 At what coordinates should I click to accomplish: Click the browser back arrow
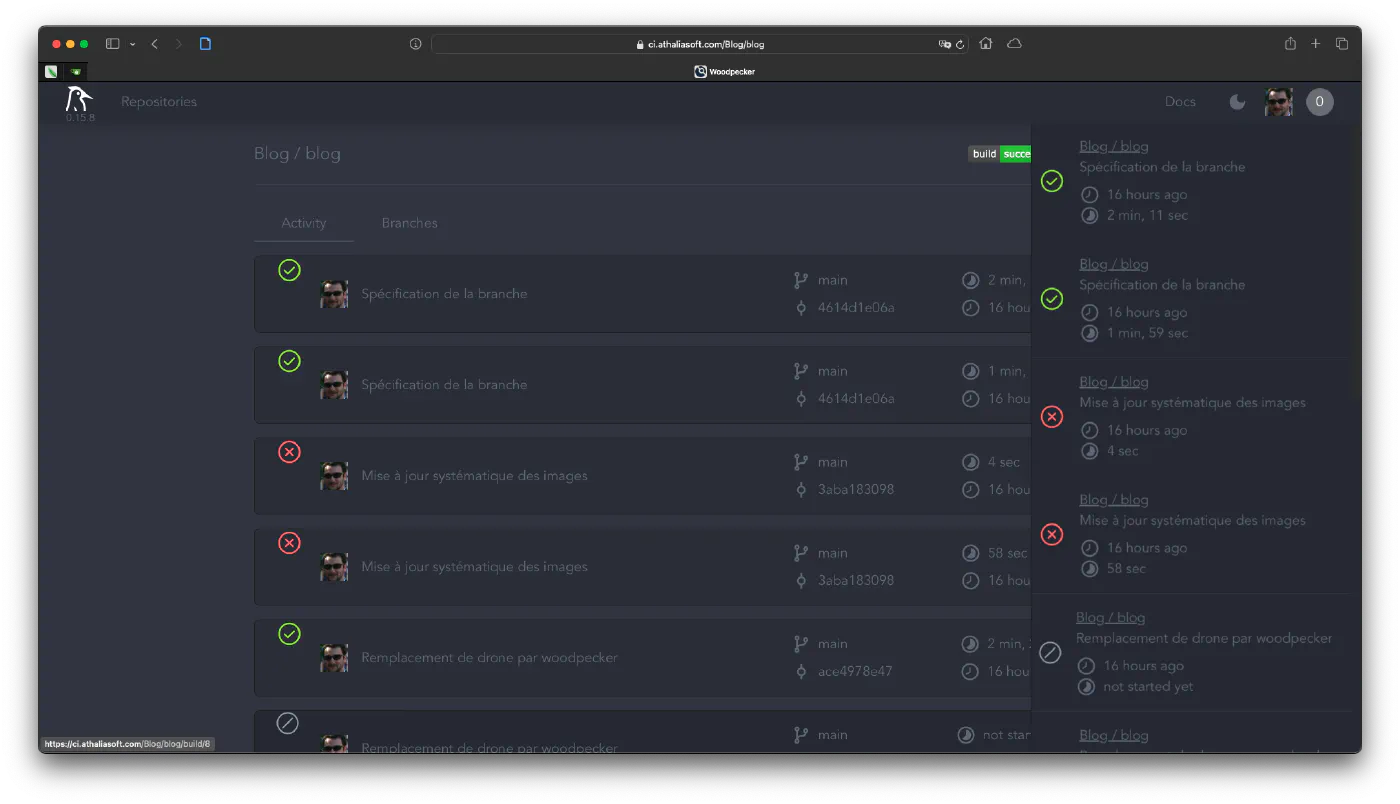pyautogui.click(x=154, y=44)
